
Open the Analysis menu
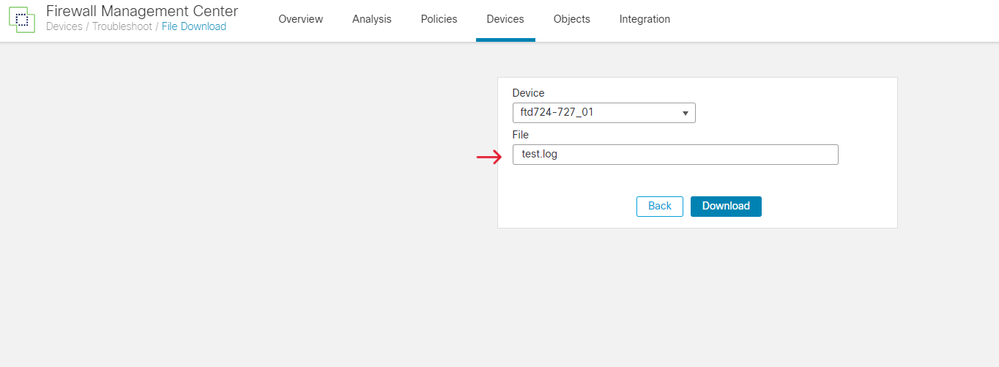click(x=372, y=19)
